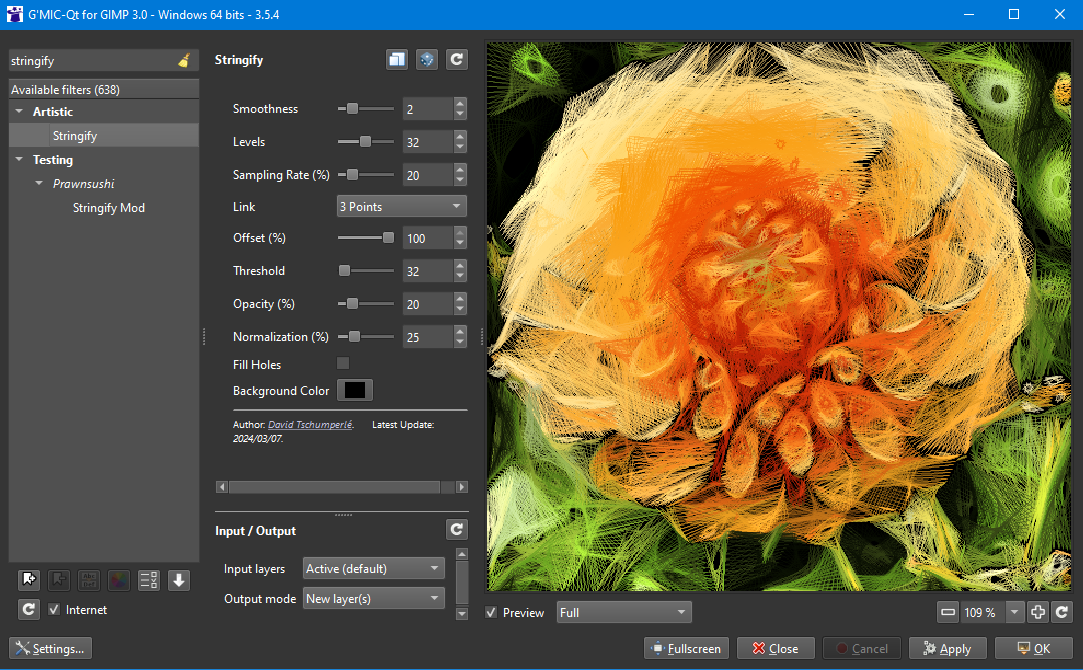
Task: Refresh the Input / Output settings
Action: (x=457, y=529)
